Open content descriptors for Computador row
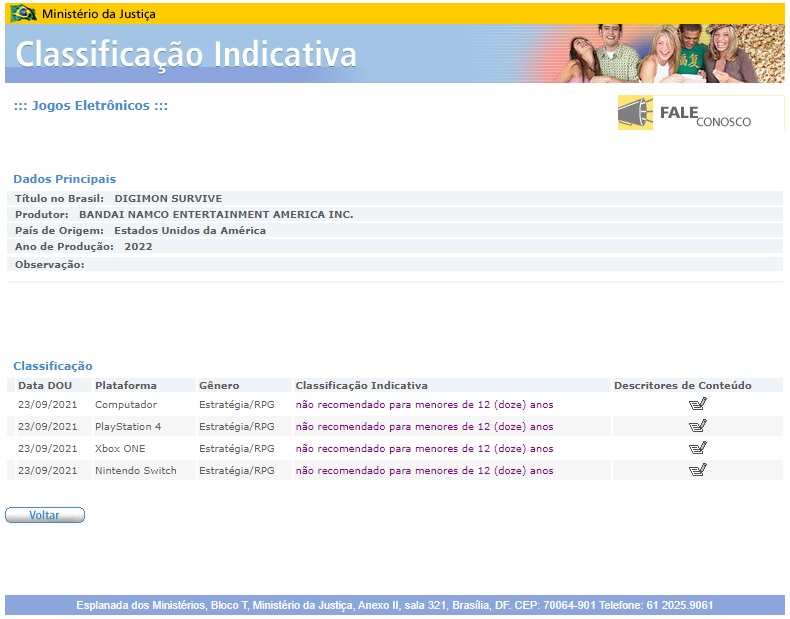790x619 pixels. [698, 404]
